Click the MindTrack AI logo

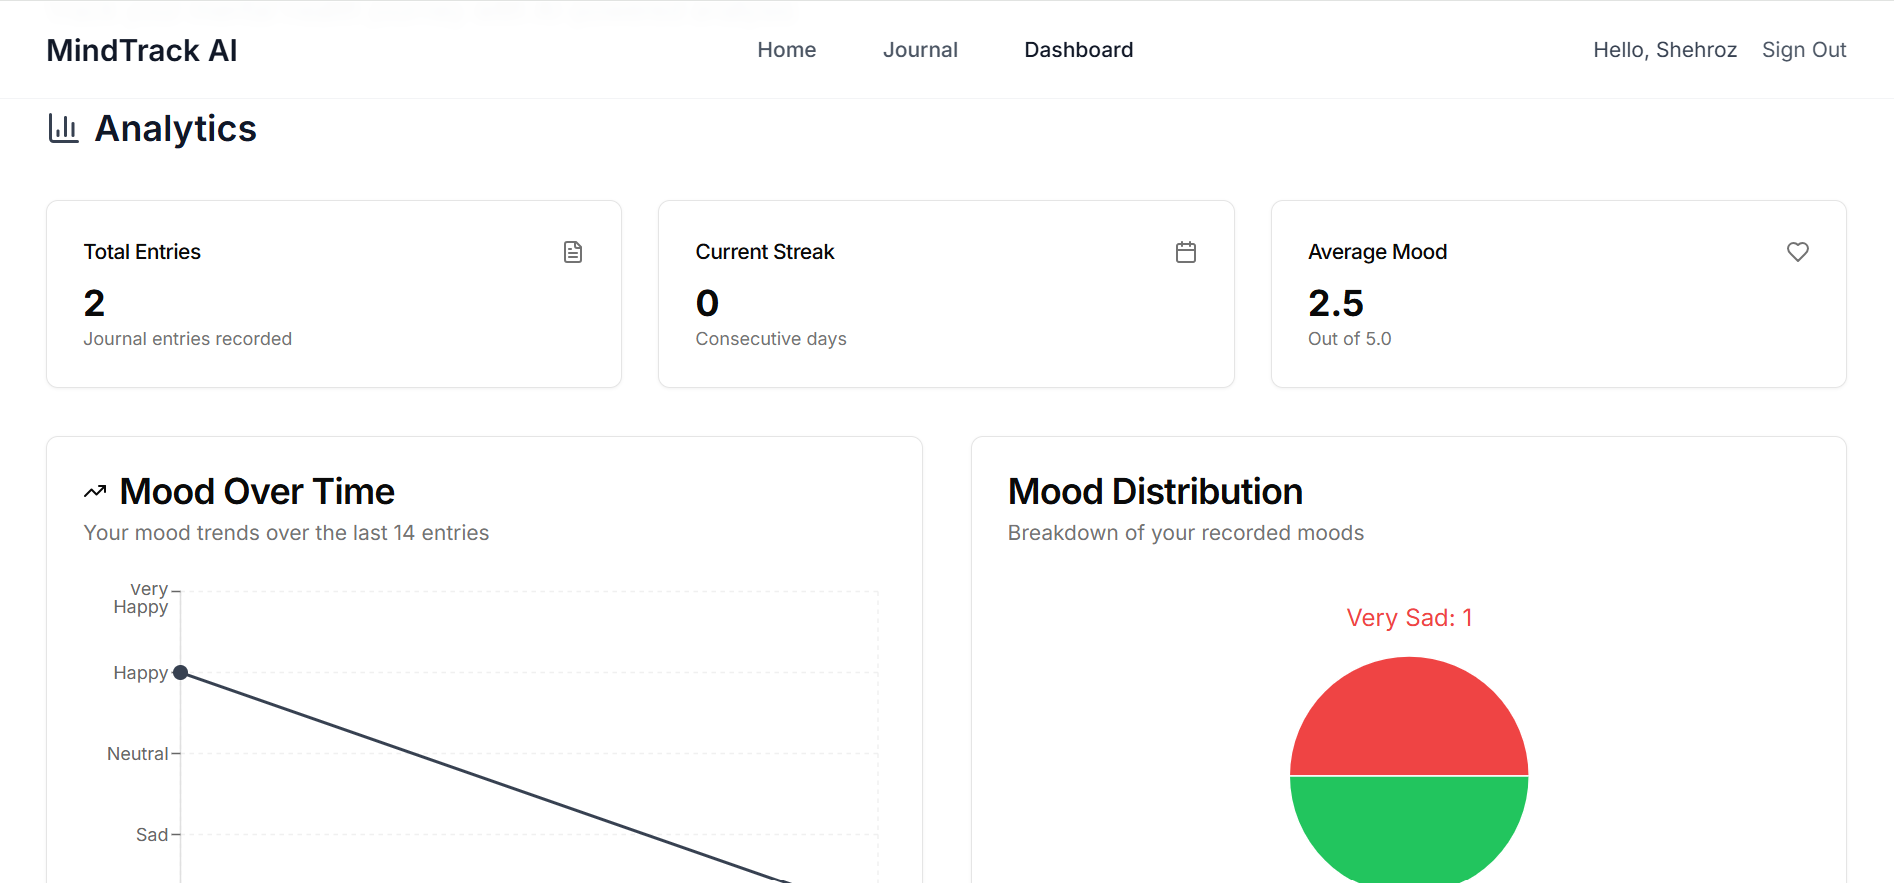click(x=142, y=50)
